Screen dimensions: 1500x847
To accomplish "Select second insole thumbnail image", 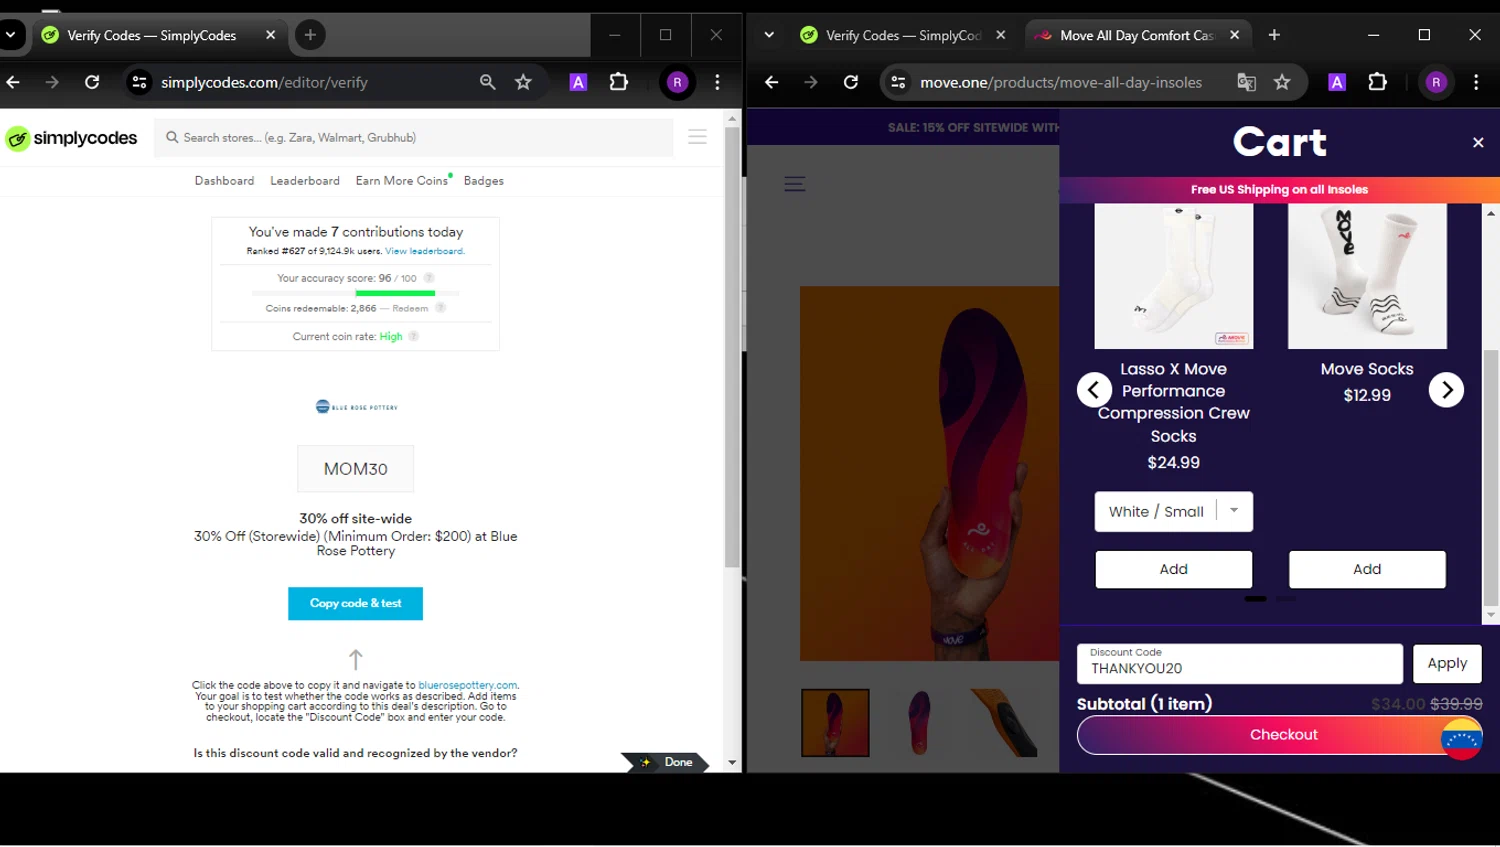I will pos(920,722).
